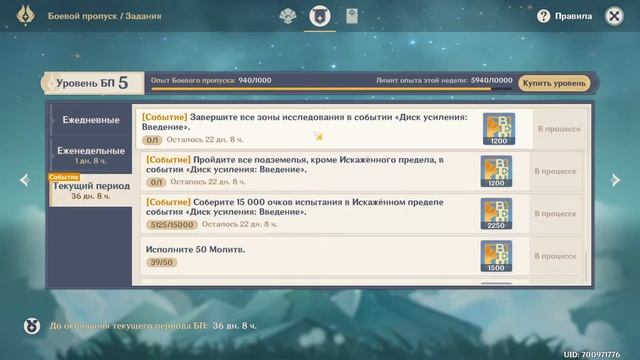640x360 pixels.
Task: Click the 1200 reward icon for зоны исследования mission
Action: coord(499,129)
